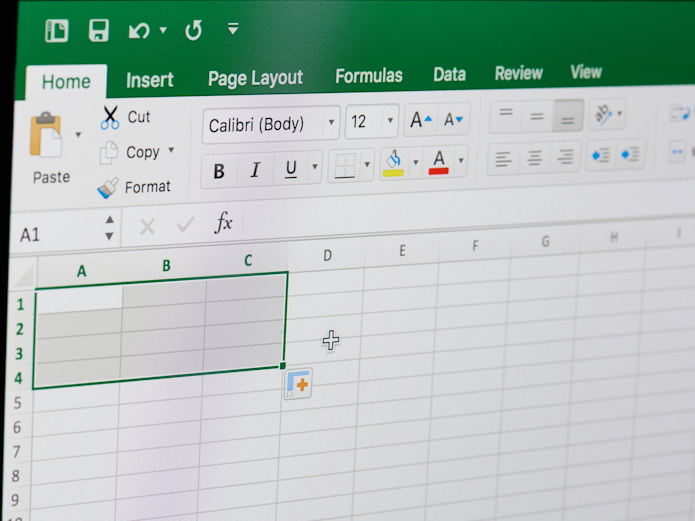Click the Undo arrow icon

point(139,31)
